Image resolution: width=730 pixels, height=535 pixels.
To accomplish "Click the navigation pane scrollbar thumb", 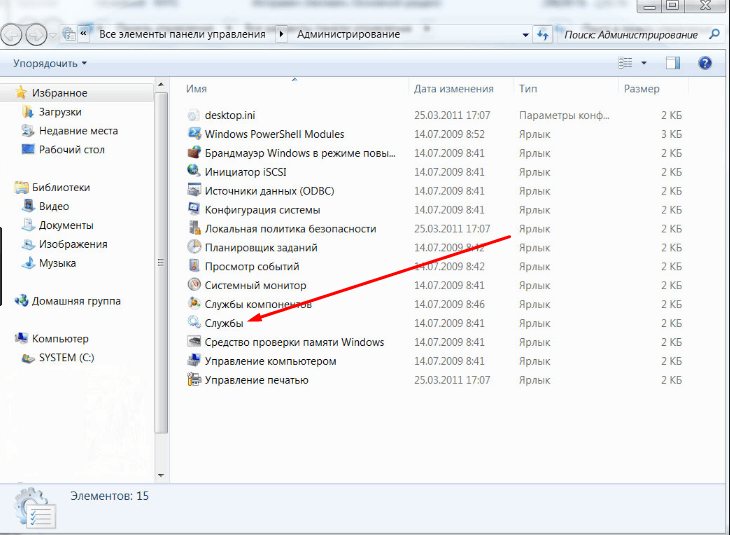I will coord(161,263).
